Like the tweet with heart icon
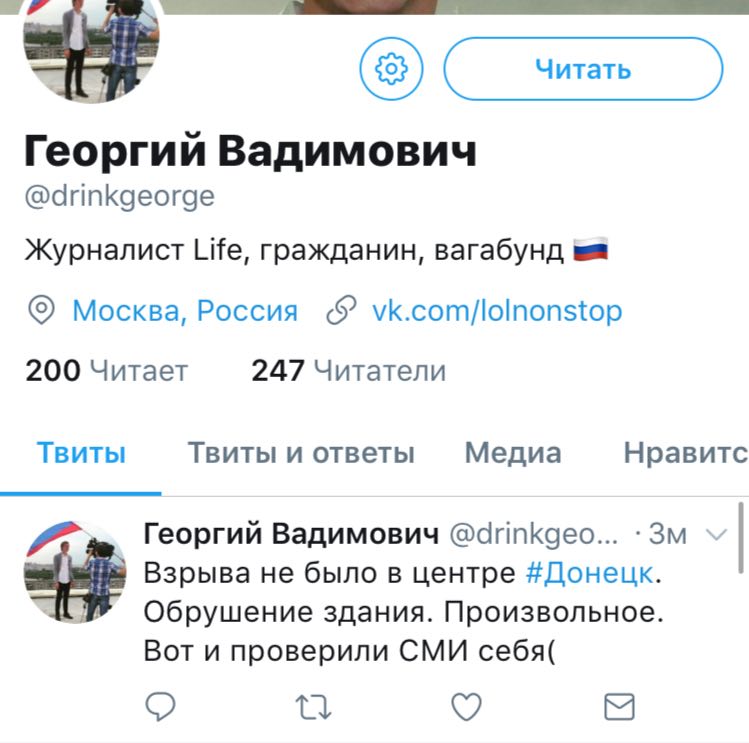Screen dimensions: 749x743 [x=466, y=706]
